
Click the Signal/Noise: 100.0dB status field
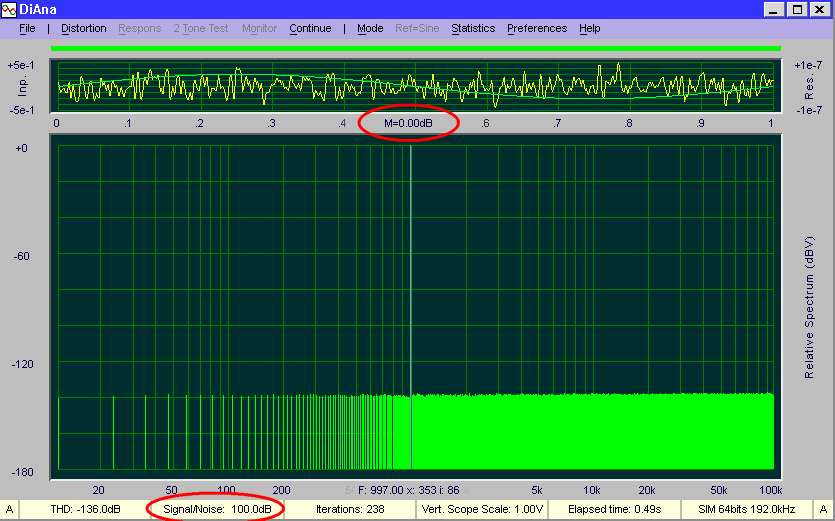pyautogui.click(x=217, y=509)
